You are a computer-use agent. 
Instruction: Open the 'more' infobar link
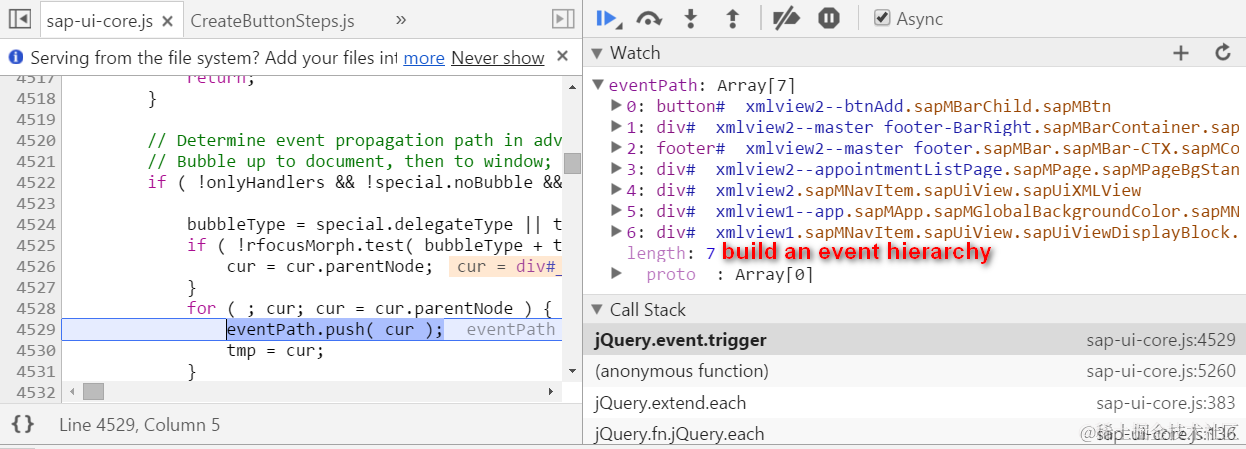(x=424, y=58)
